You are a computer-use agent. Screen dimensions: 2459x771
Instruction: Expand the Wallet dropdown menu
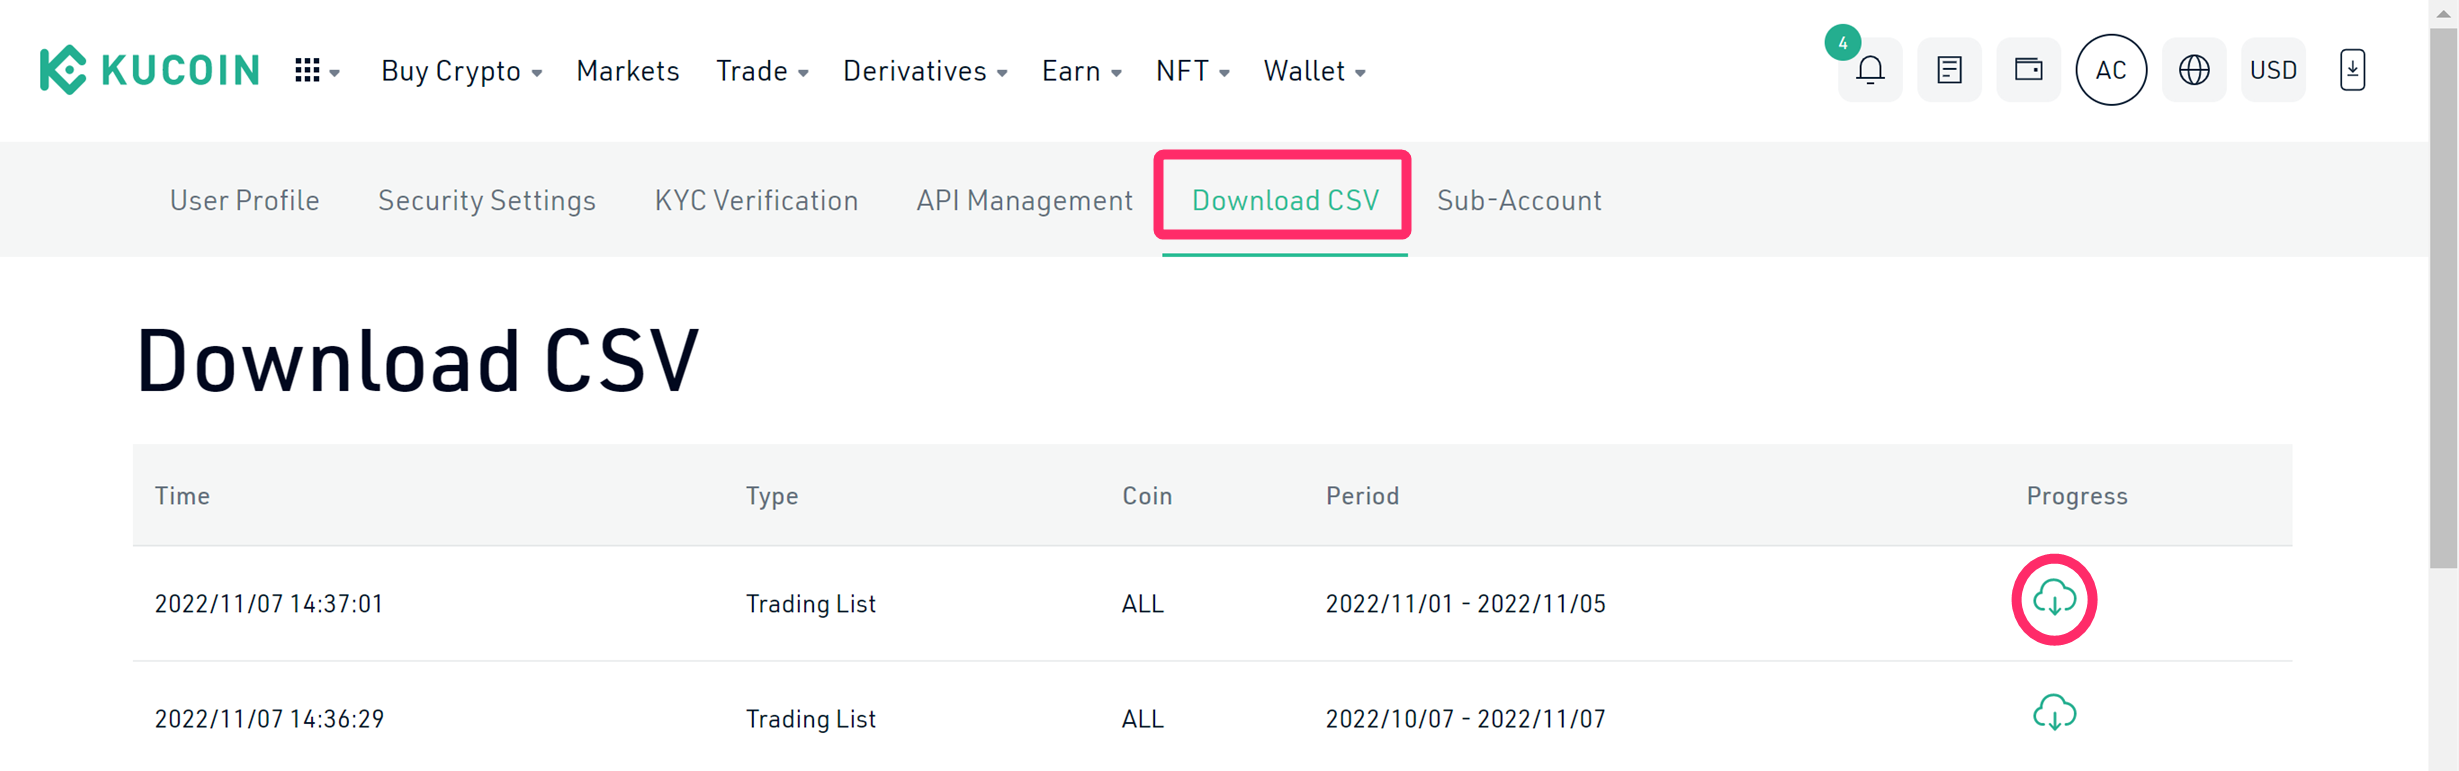[x=1315, y=71]
